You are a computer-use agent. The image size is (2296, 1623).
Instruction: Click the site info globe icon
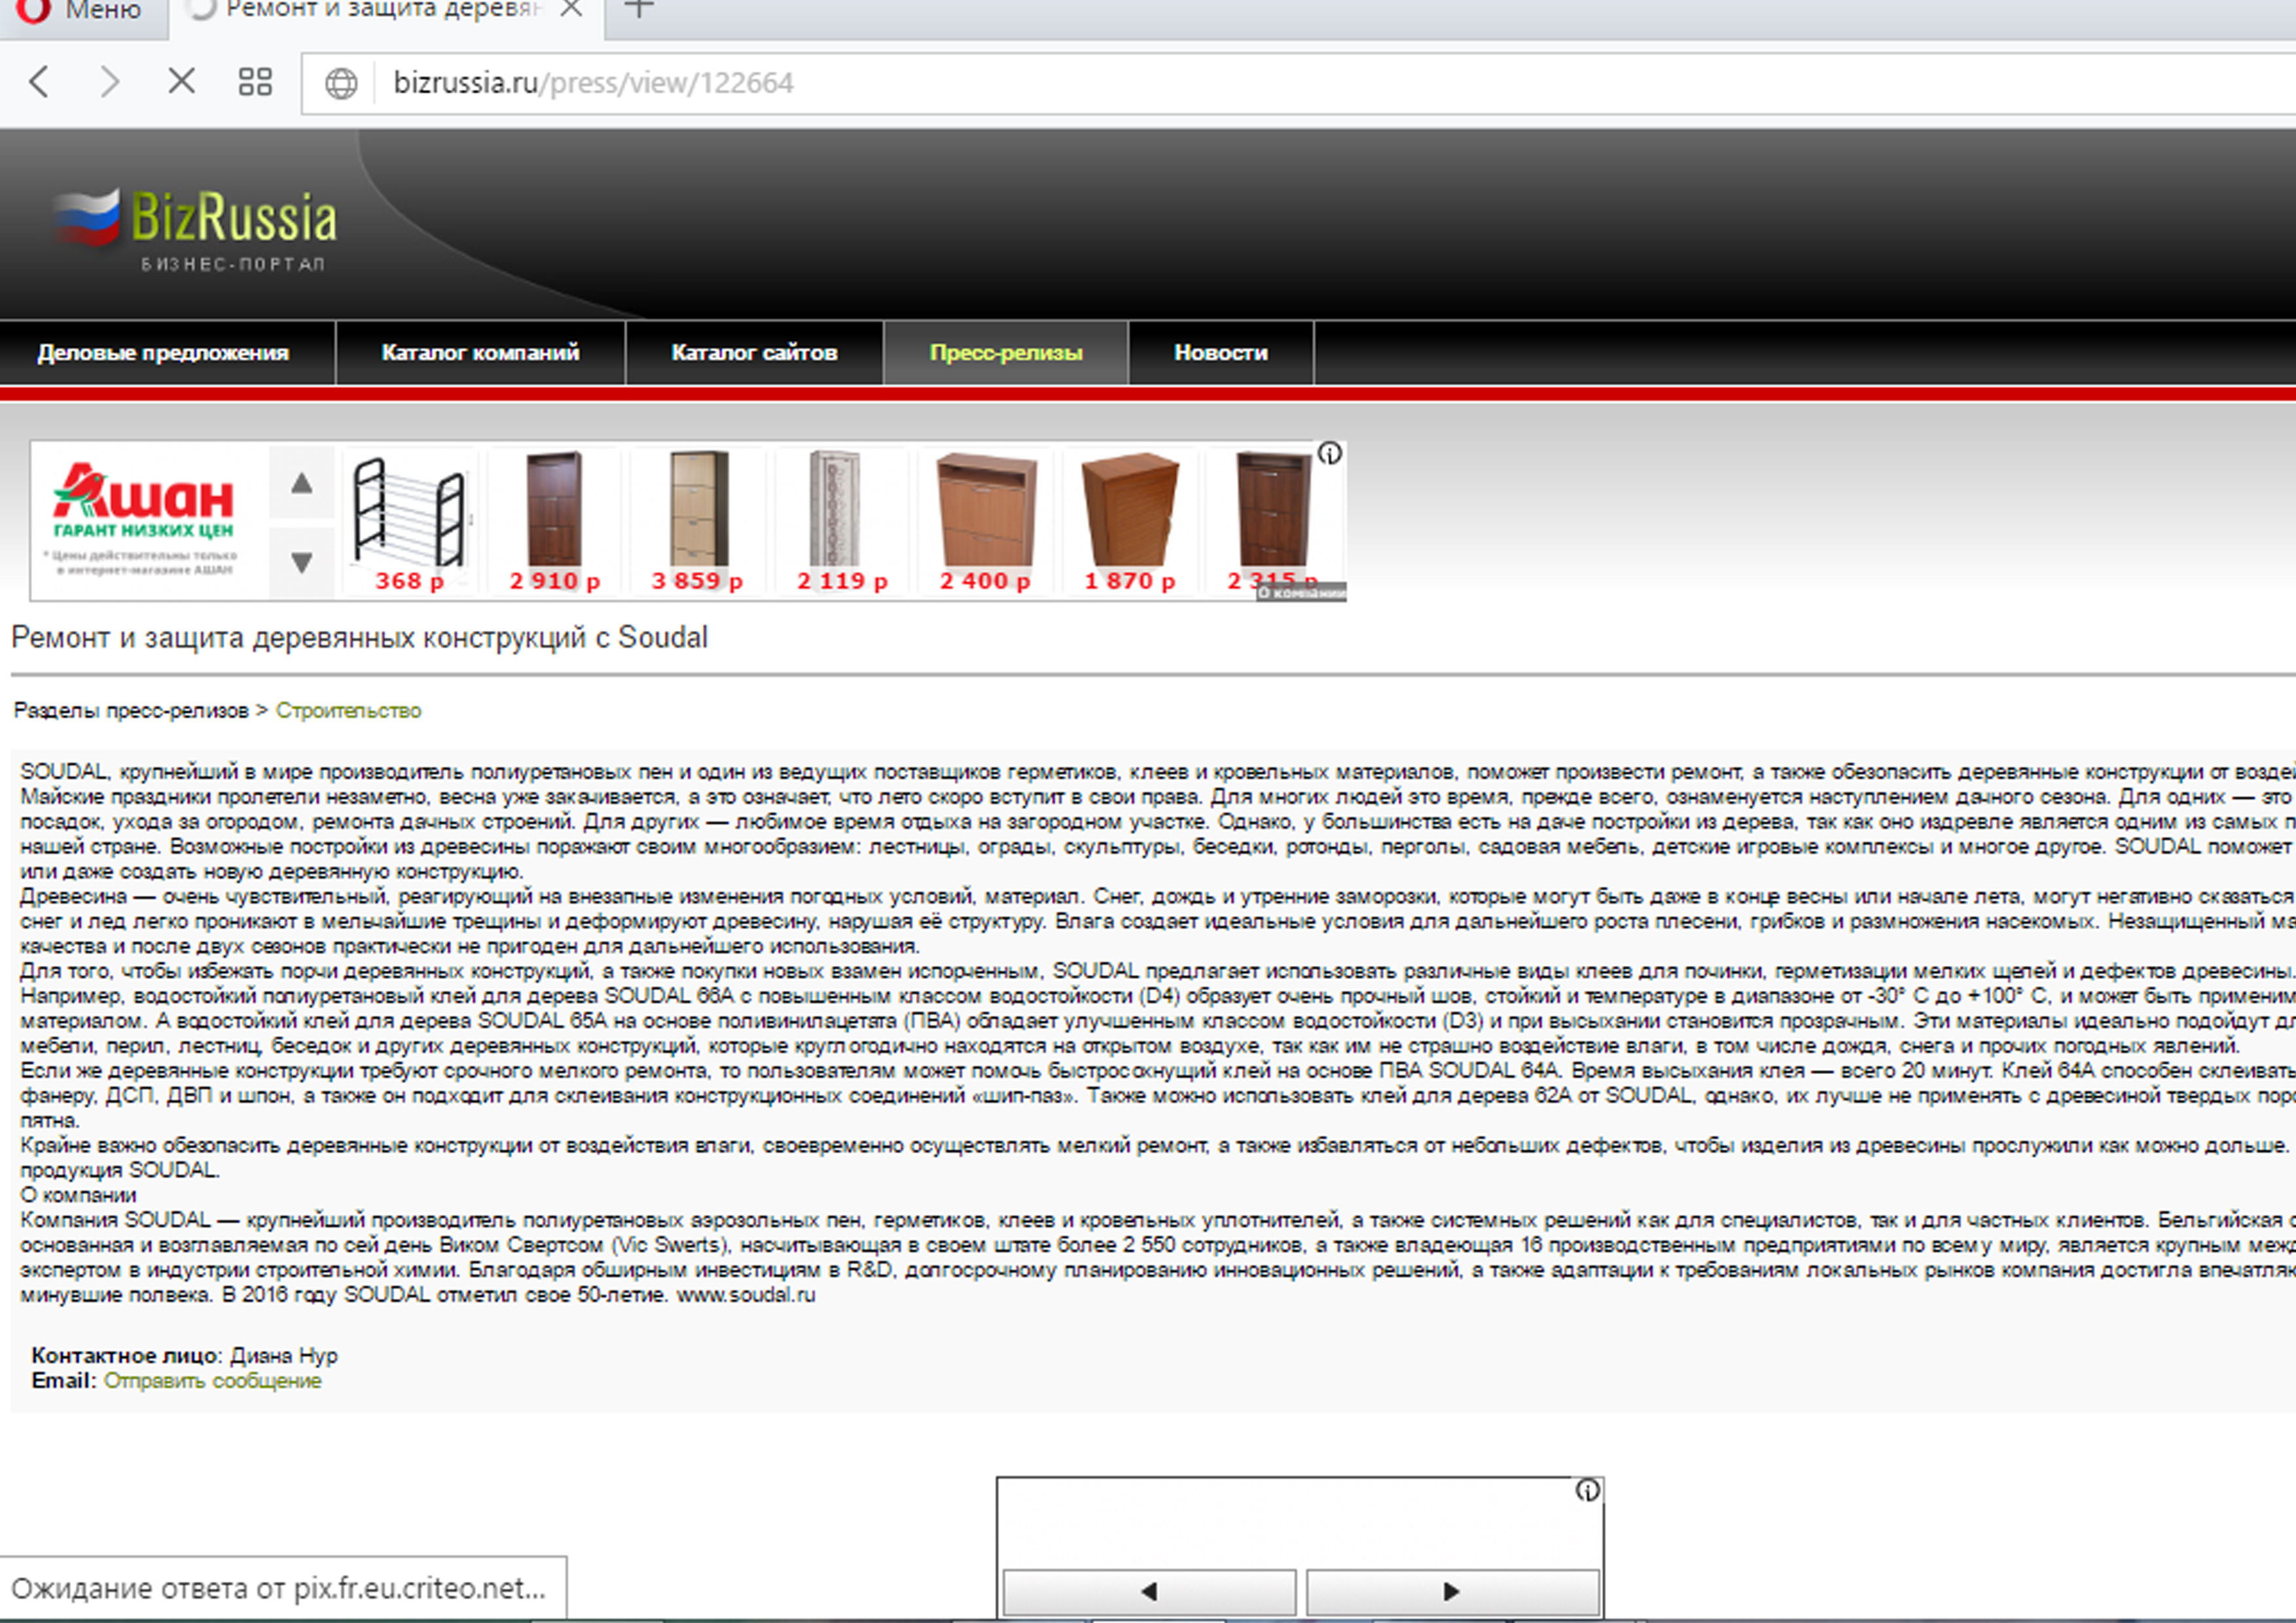pos(341,83)
